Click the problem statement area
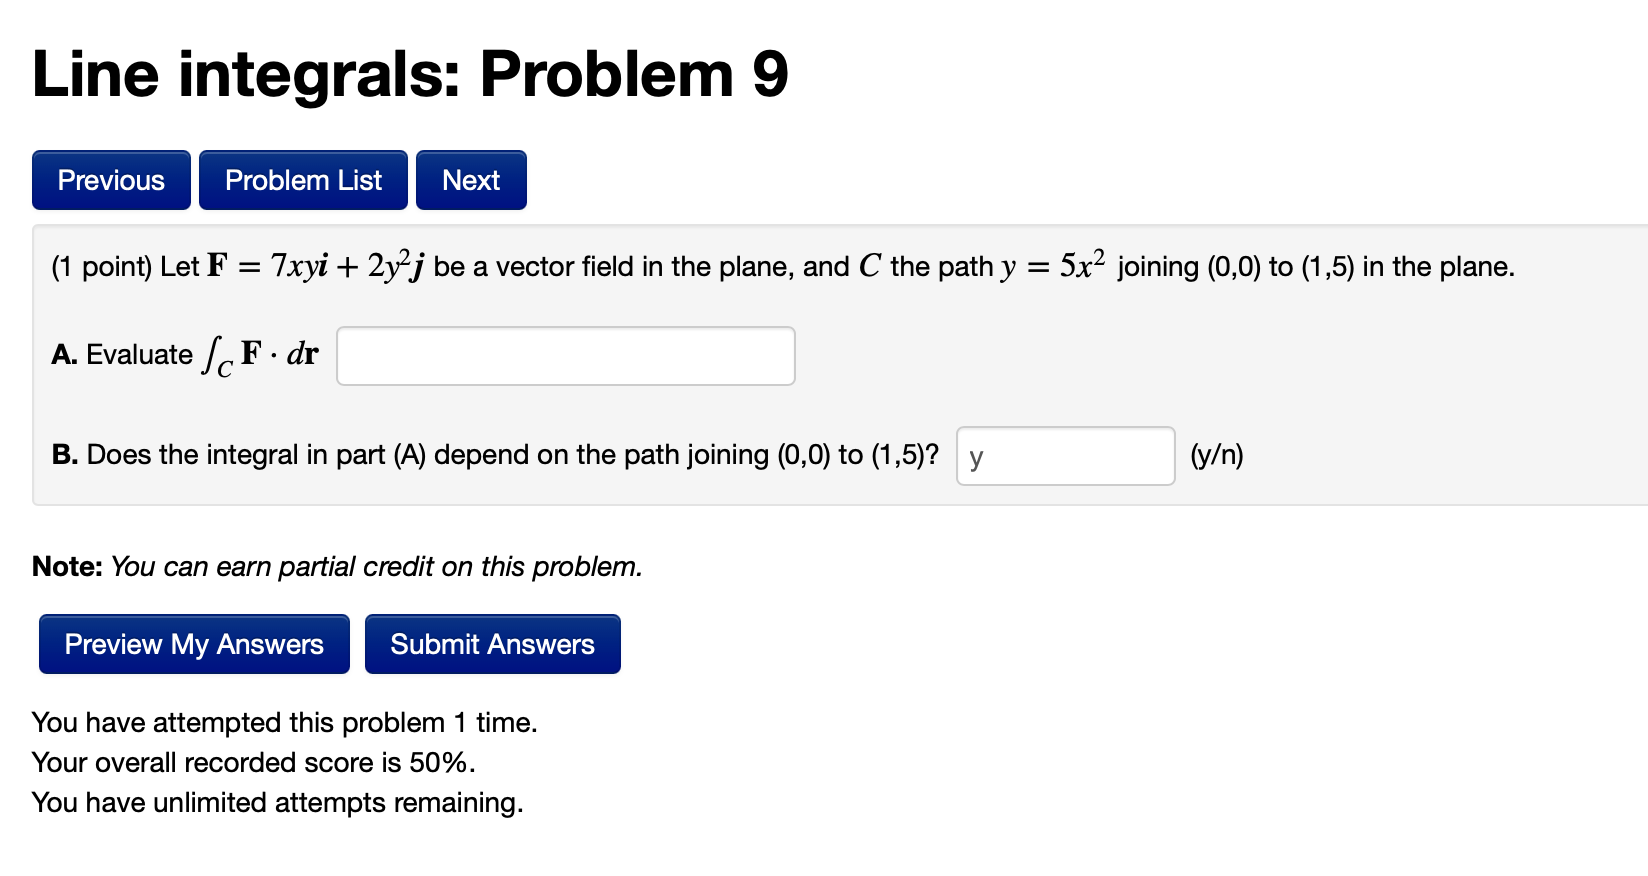The image size is (1648, 876). coord(780,266)
